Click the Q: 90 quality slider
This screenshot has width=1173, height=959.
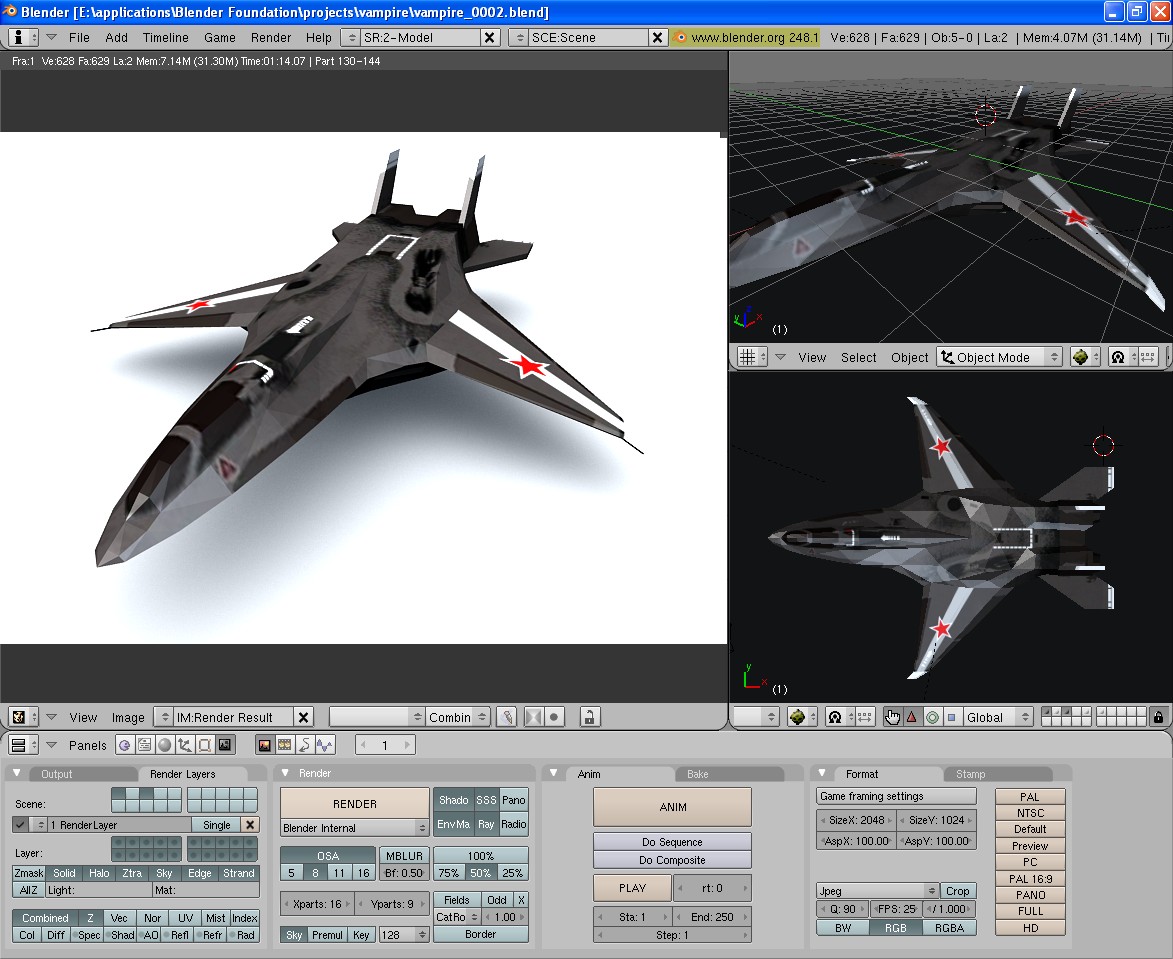tap(841, 910)
